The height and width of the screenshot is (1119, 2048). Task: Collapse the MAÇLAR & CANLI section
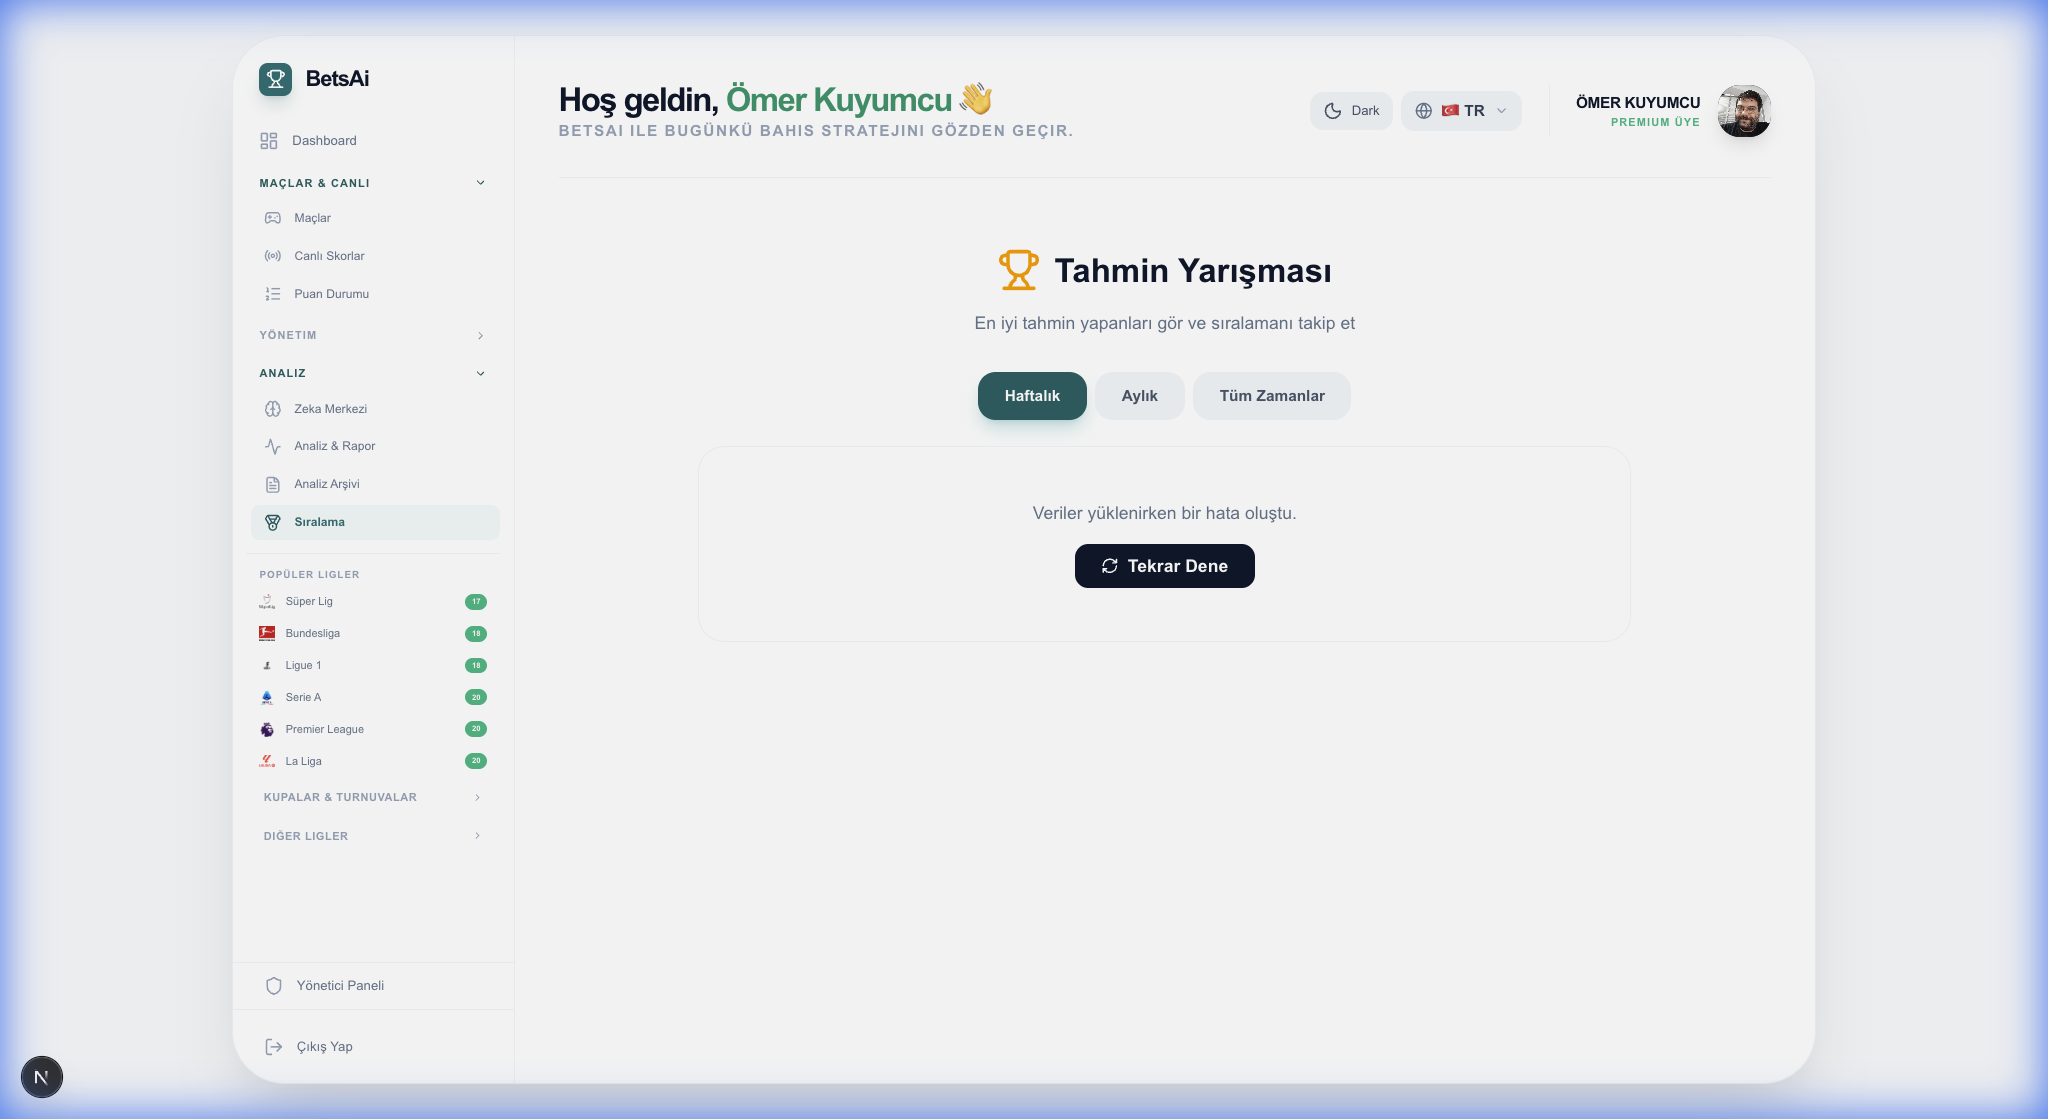pyautogui.click(x=480, y=182)
